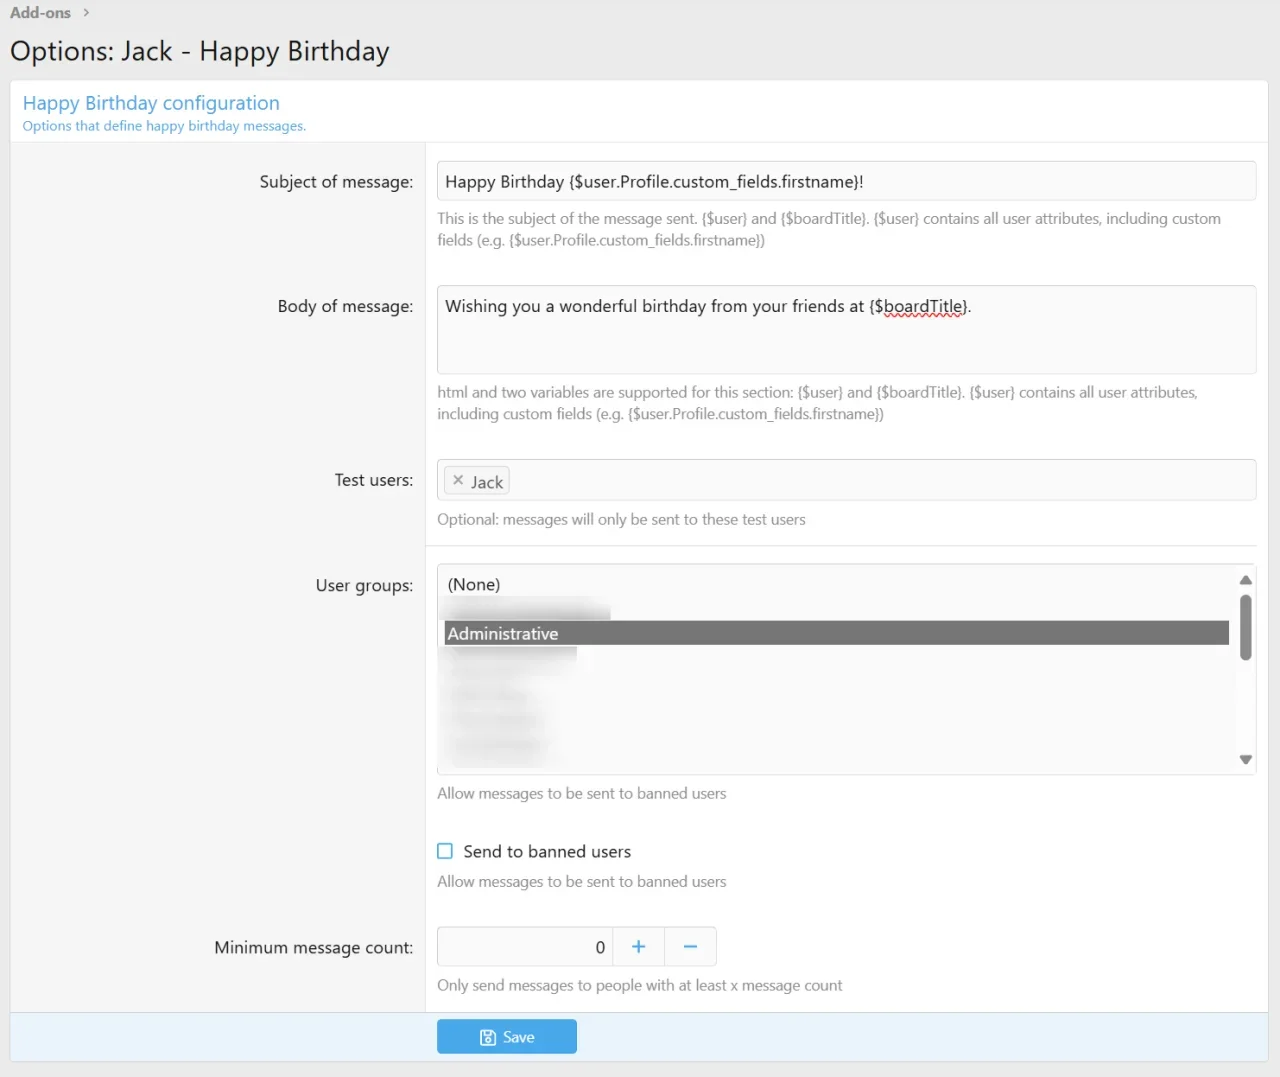This screenshot has height=1077, width=1280.
Task: Open the Add-ons breadcrumb link
Action: pyautogui.click(x=38, y=12)
